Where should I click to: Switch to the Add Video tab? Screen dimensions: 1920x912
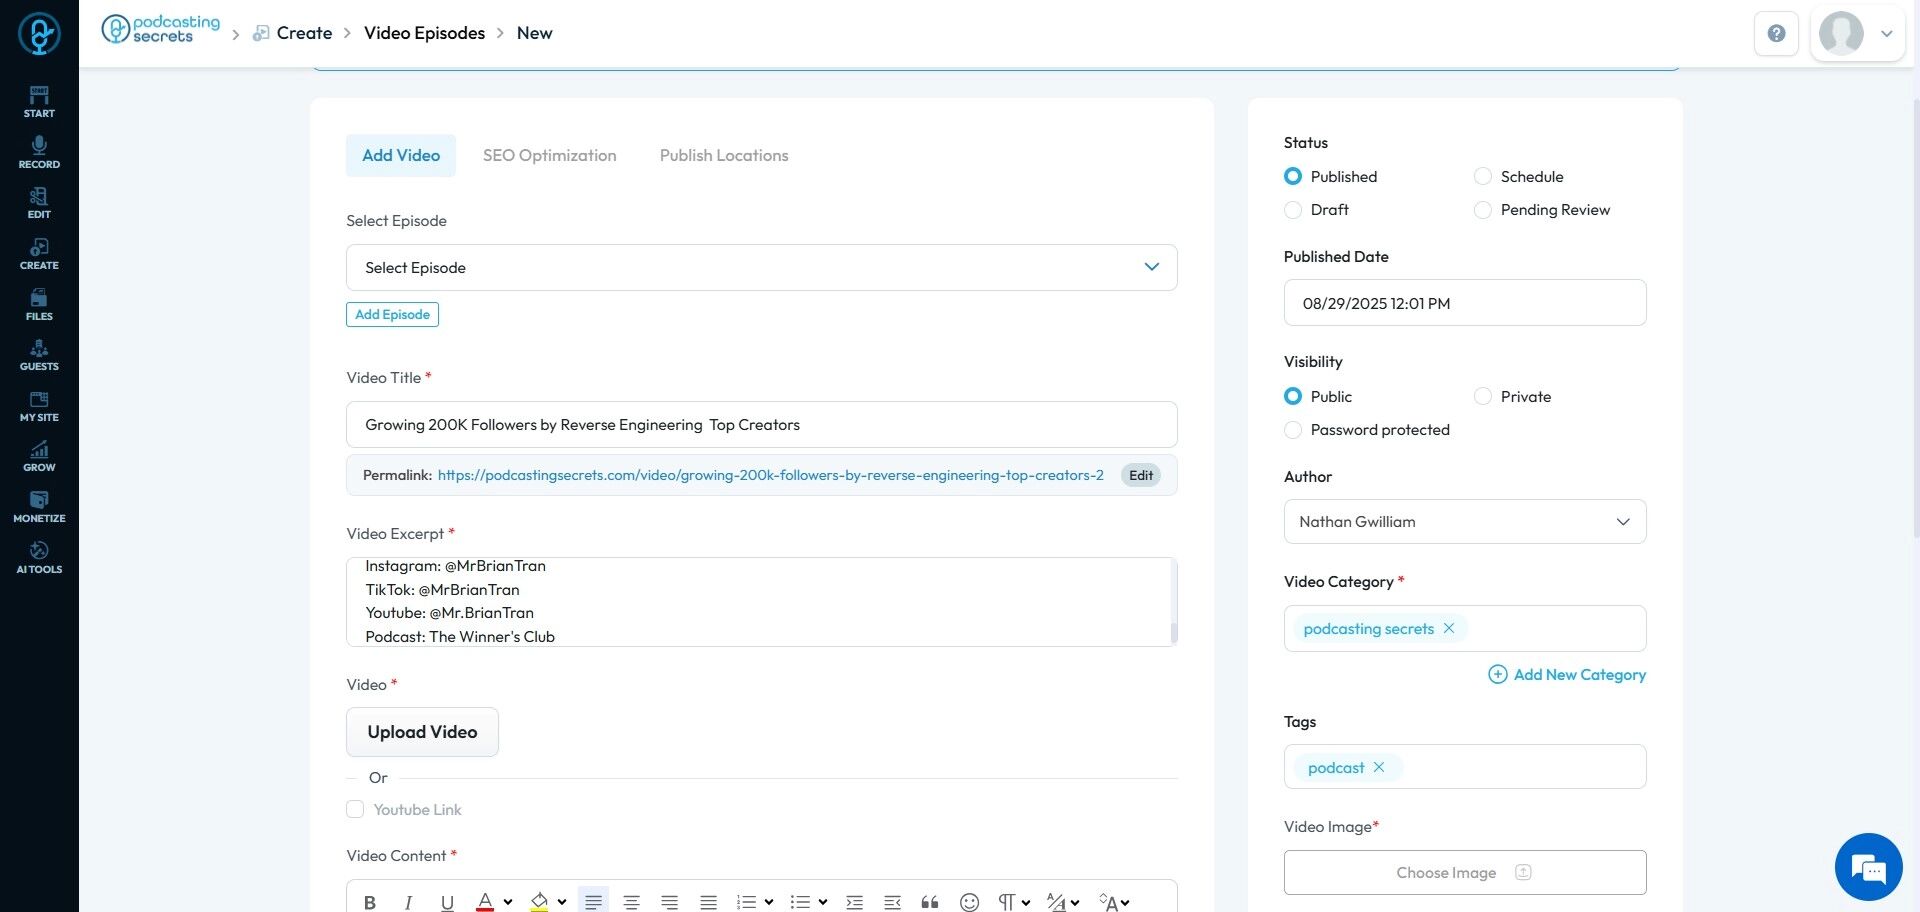coord(401,155)
